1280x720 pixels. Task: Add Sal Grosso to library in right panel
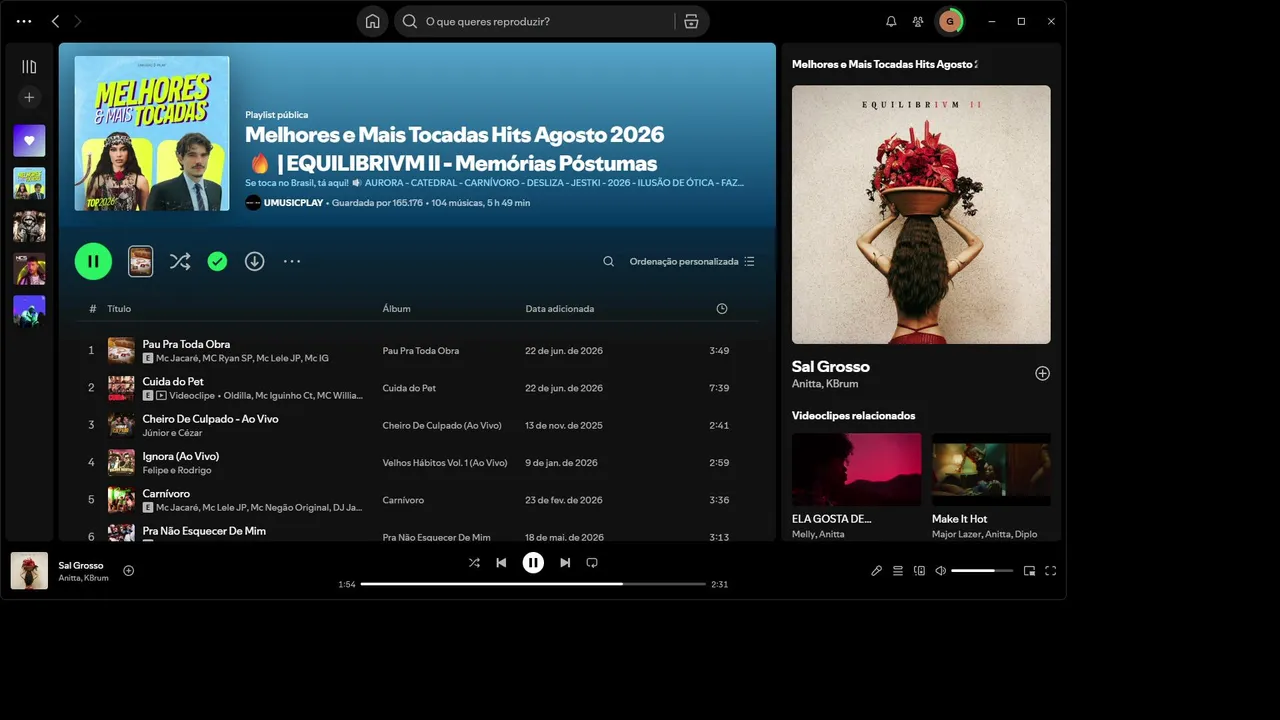(x=1042, y=373)
